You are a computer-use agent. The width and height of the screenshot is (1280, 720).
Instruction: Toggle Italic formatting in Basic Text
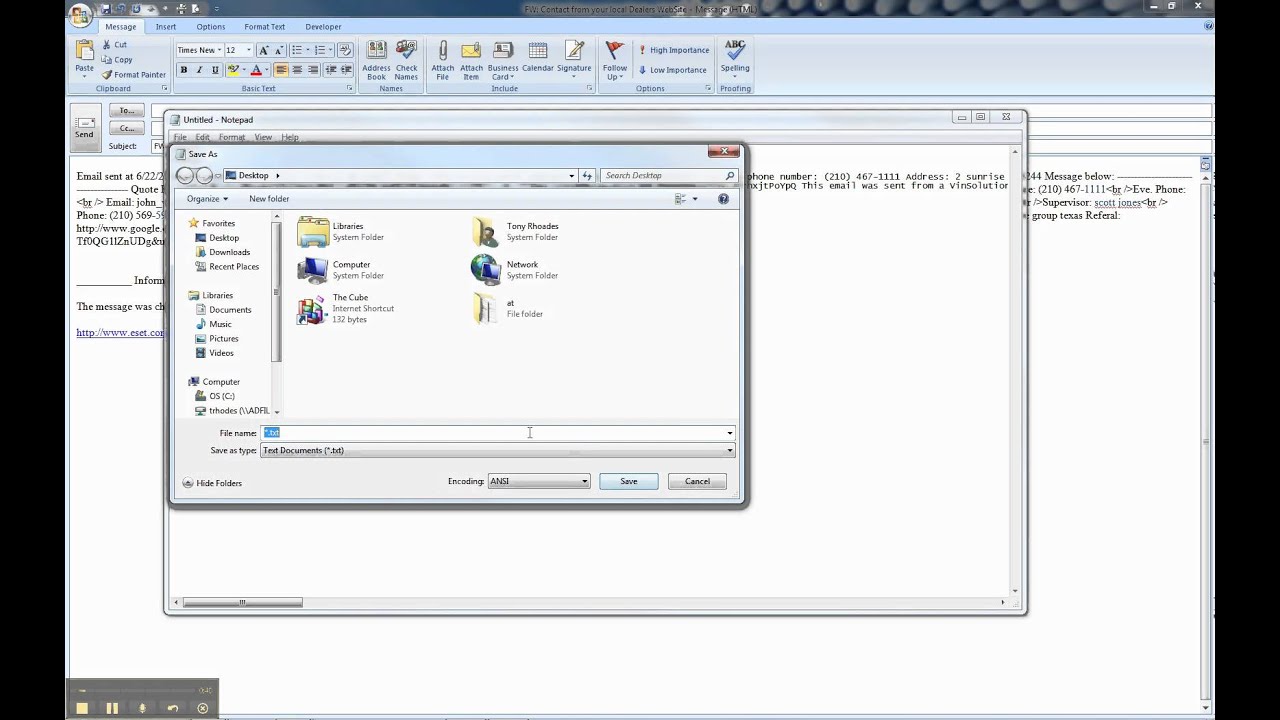point(199,70)
